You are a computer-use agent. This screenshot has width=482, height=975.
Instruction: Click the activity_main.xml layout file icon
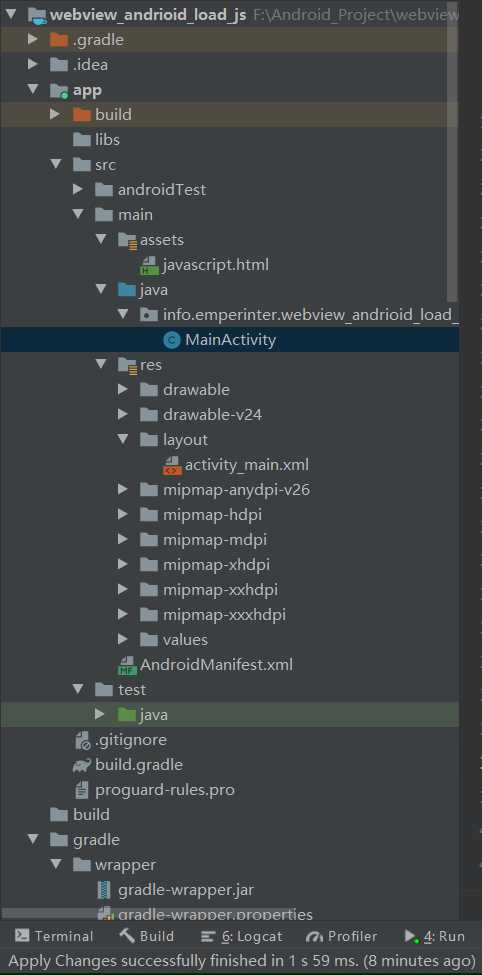(172, 465)
